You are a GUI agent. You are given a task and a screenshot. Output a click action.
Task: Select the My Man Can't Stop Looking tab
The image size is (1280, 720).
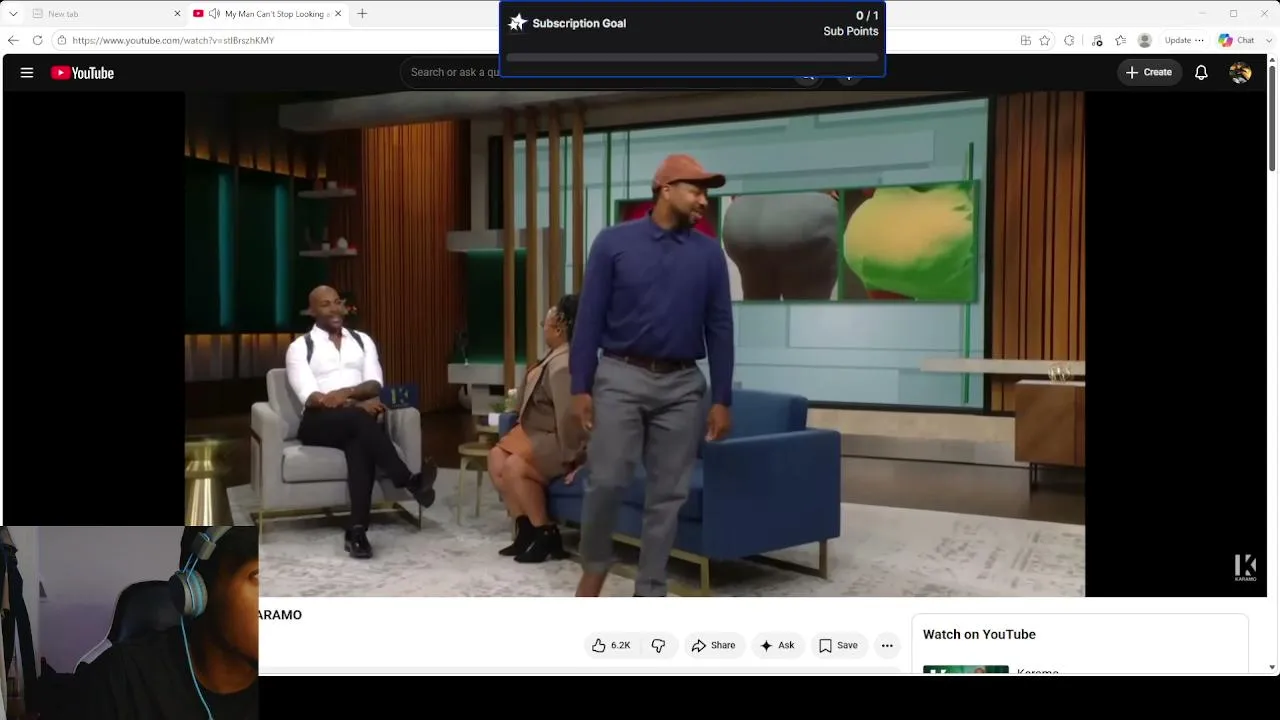pos(268,14)
